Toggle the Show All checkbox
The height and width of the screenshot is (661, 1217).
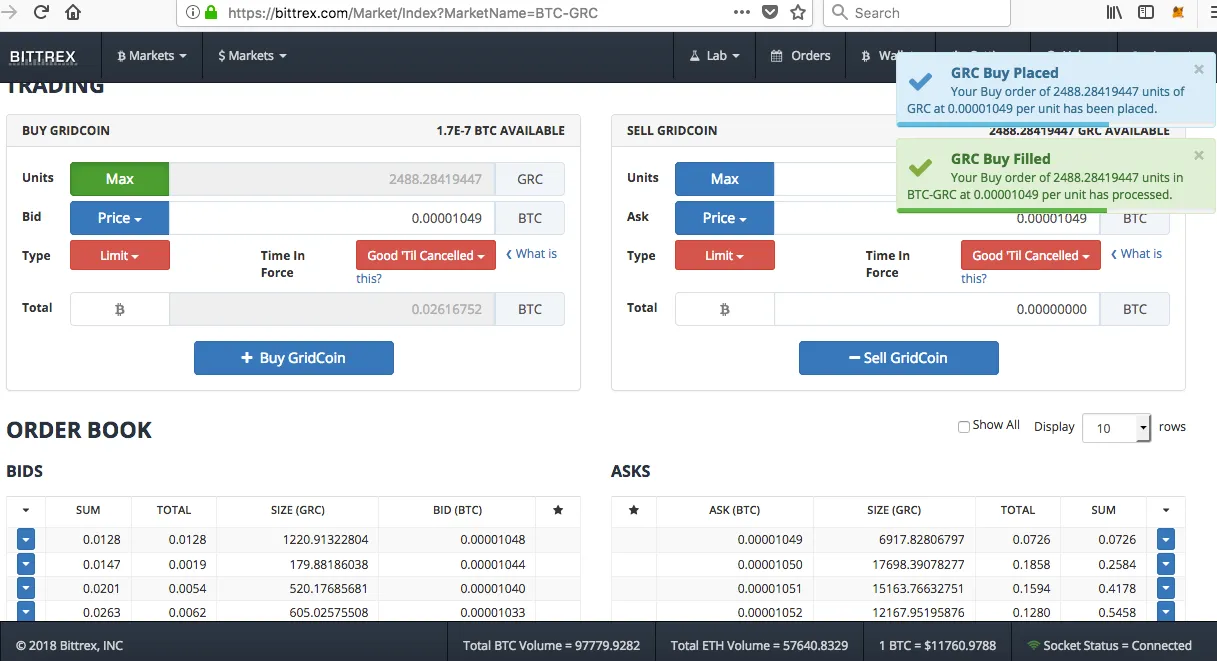pyautogui.click(x=964, y=426)
